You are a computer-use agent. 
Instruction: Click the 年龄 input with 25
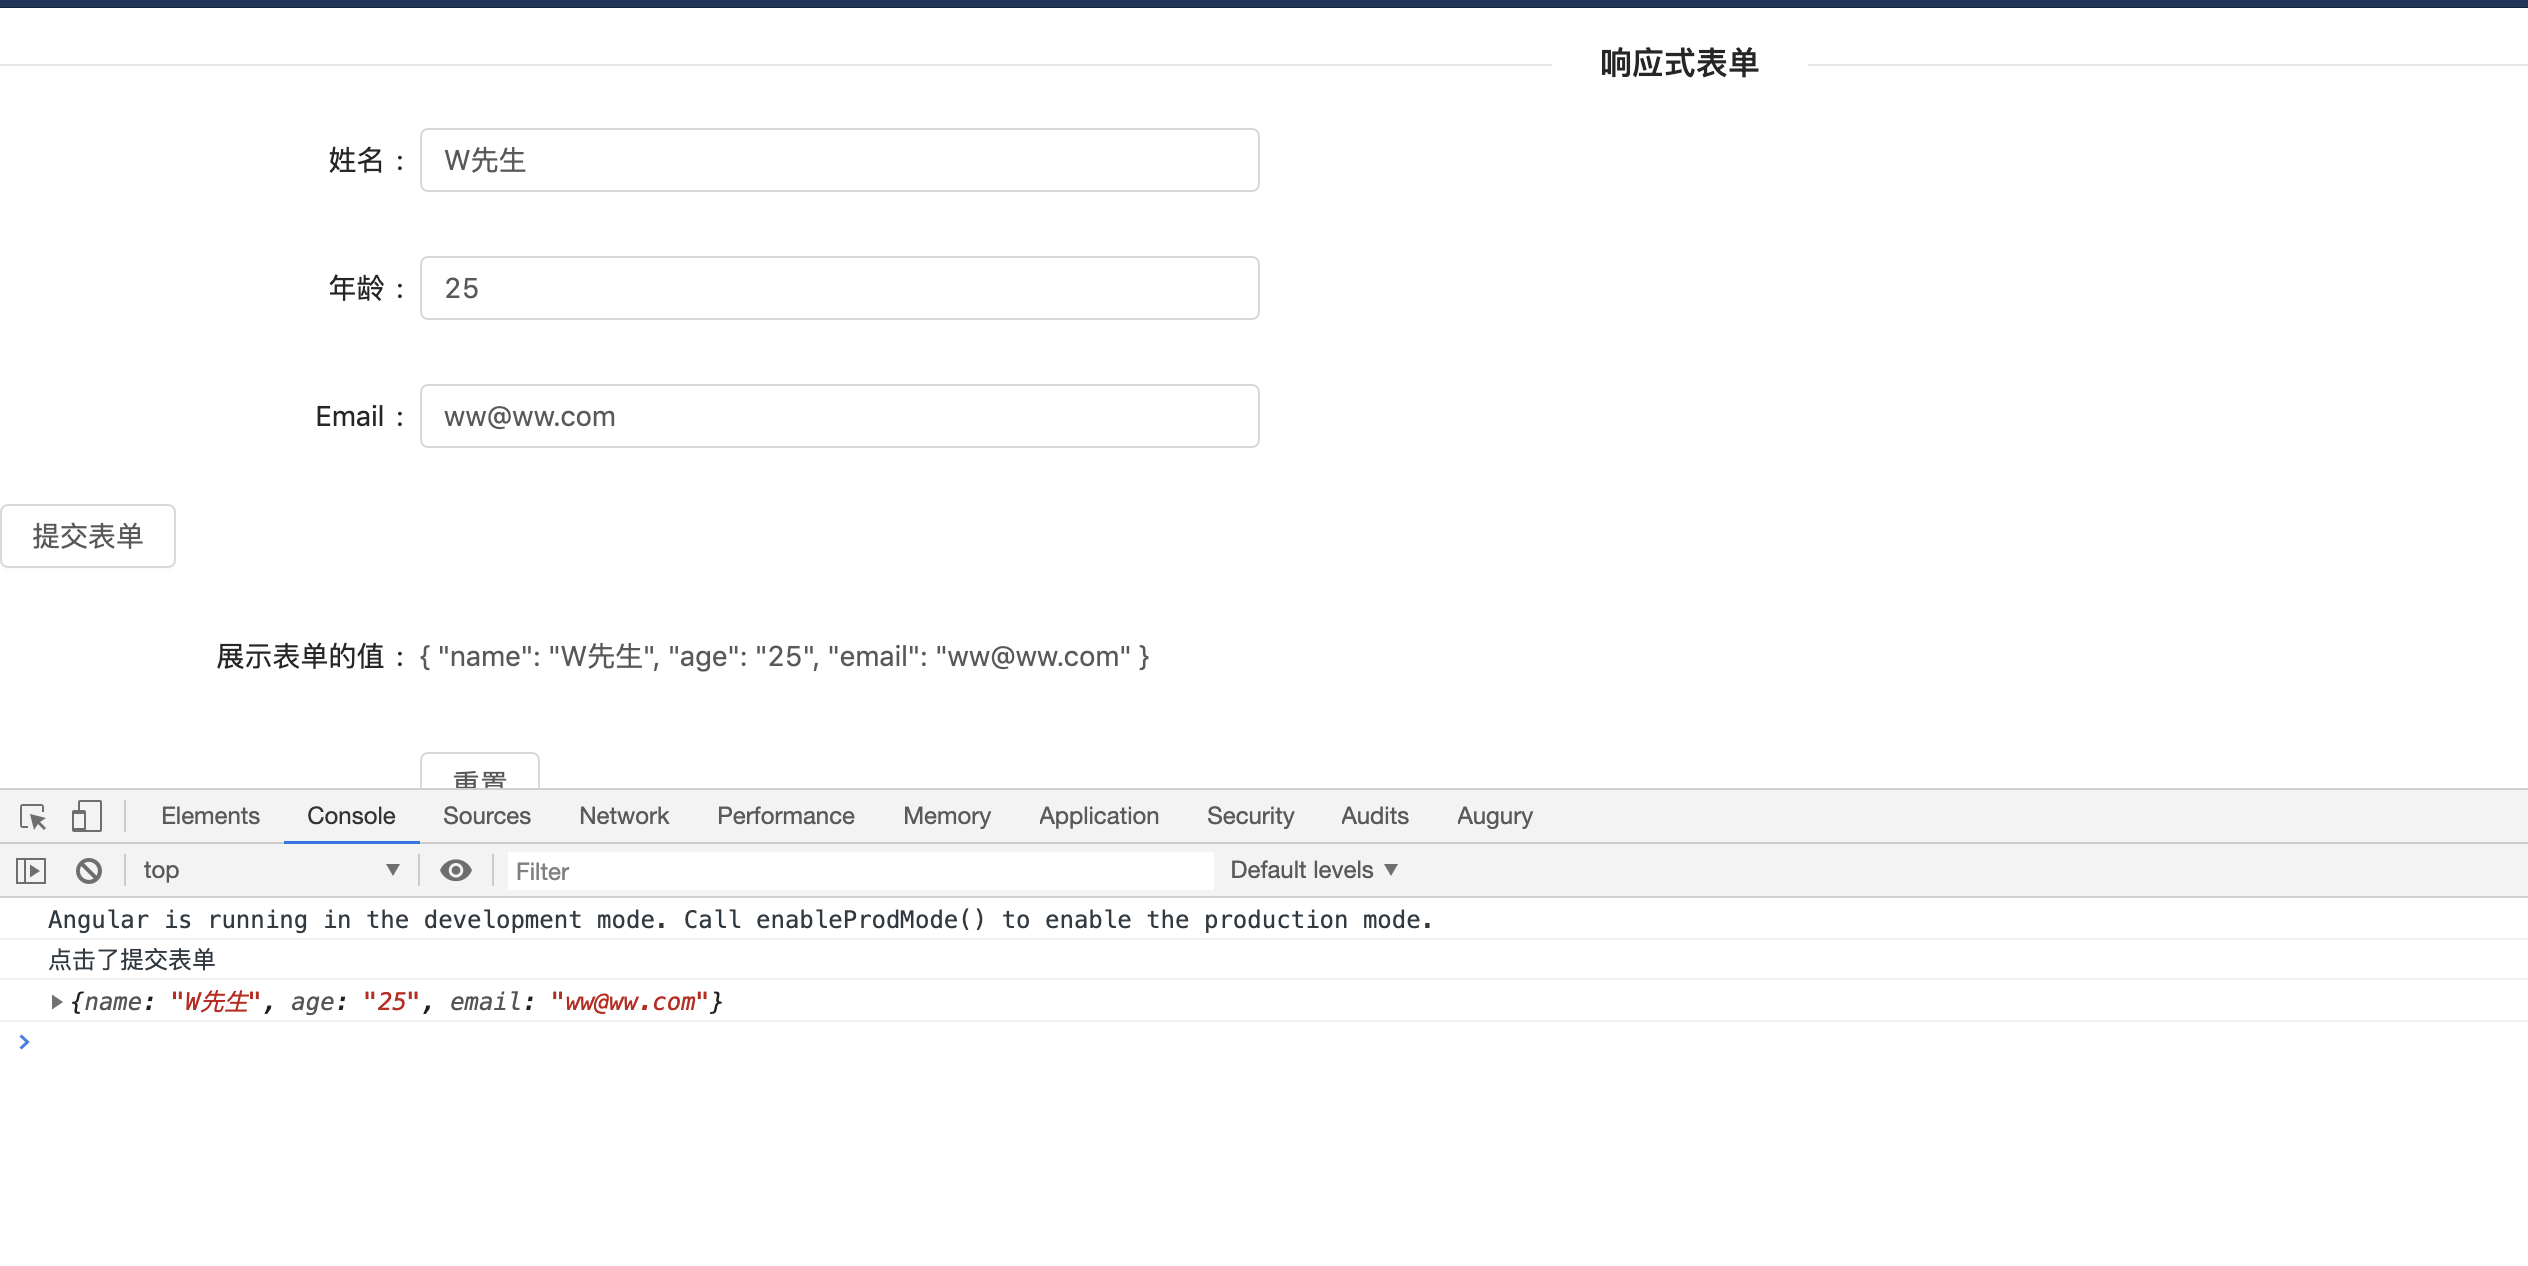click(x=839, y=289)
